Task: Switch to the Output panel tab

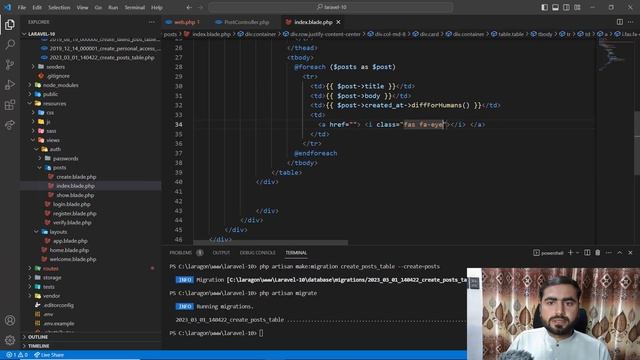Action: coord(221,253)
